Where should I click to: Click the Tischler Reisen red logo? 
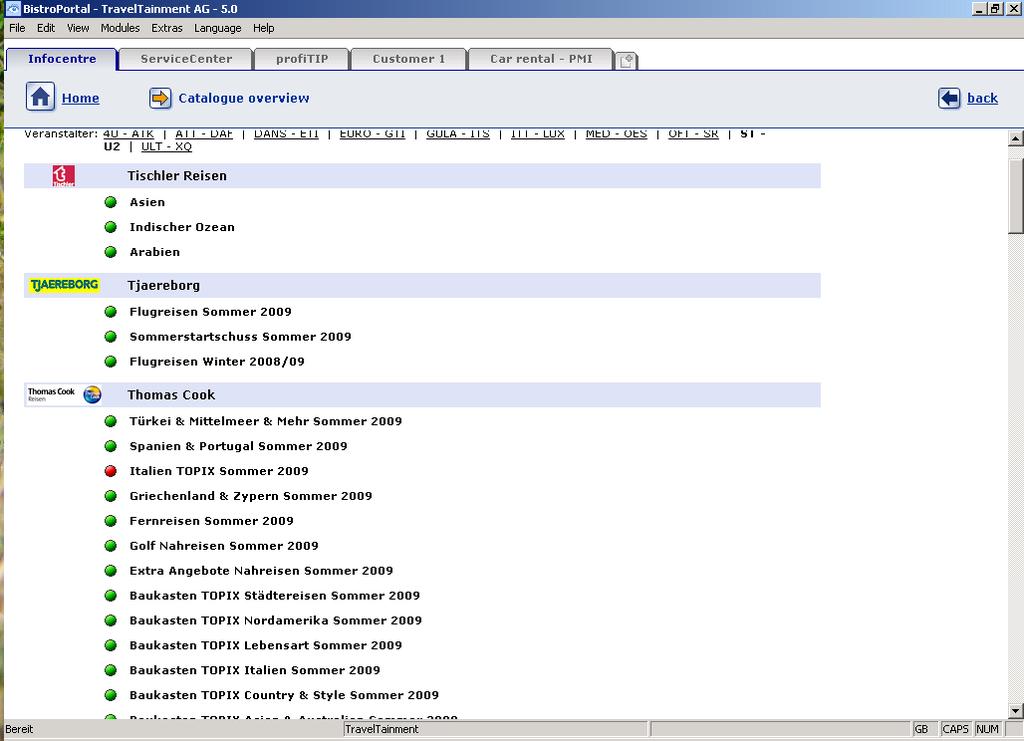63,176
